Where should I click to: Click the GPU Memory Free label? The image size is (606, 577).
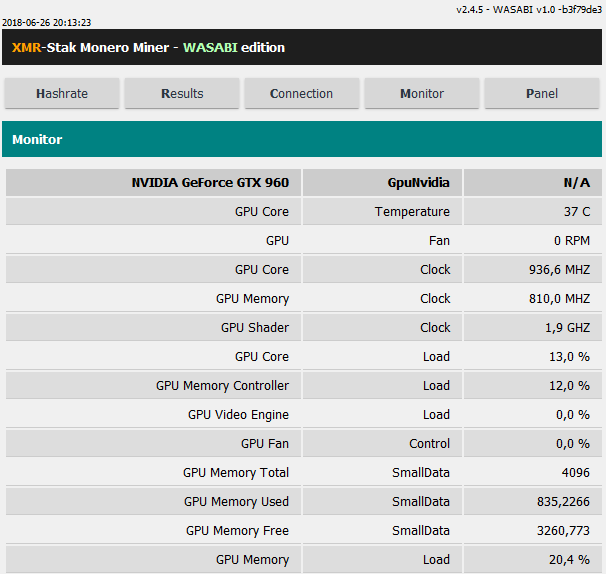pyautogui.click(x=237, y=530)
